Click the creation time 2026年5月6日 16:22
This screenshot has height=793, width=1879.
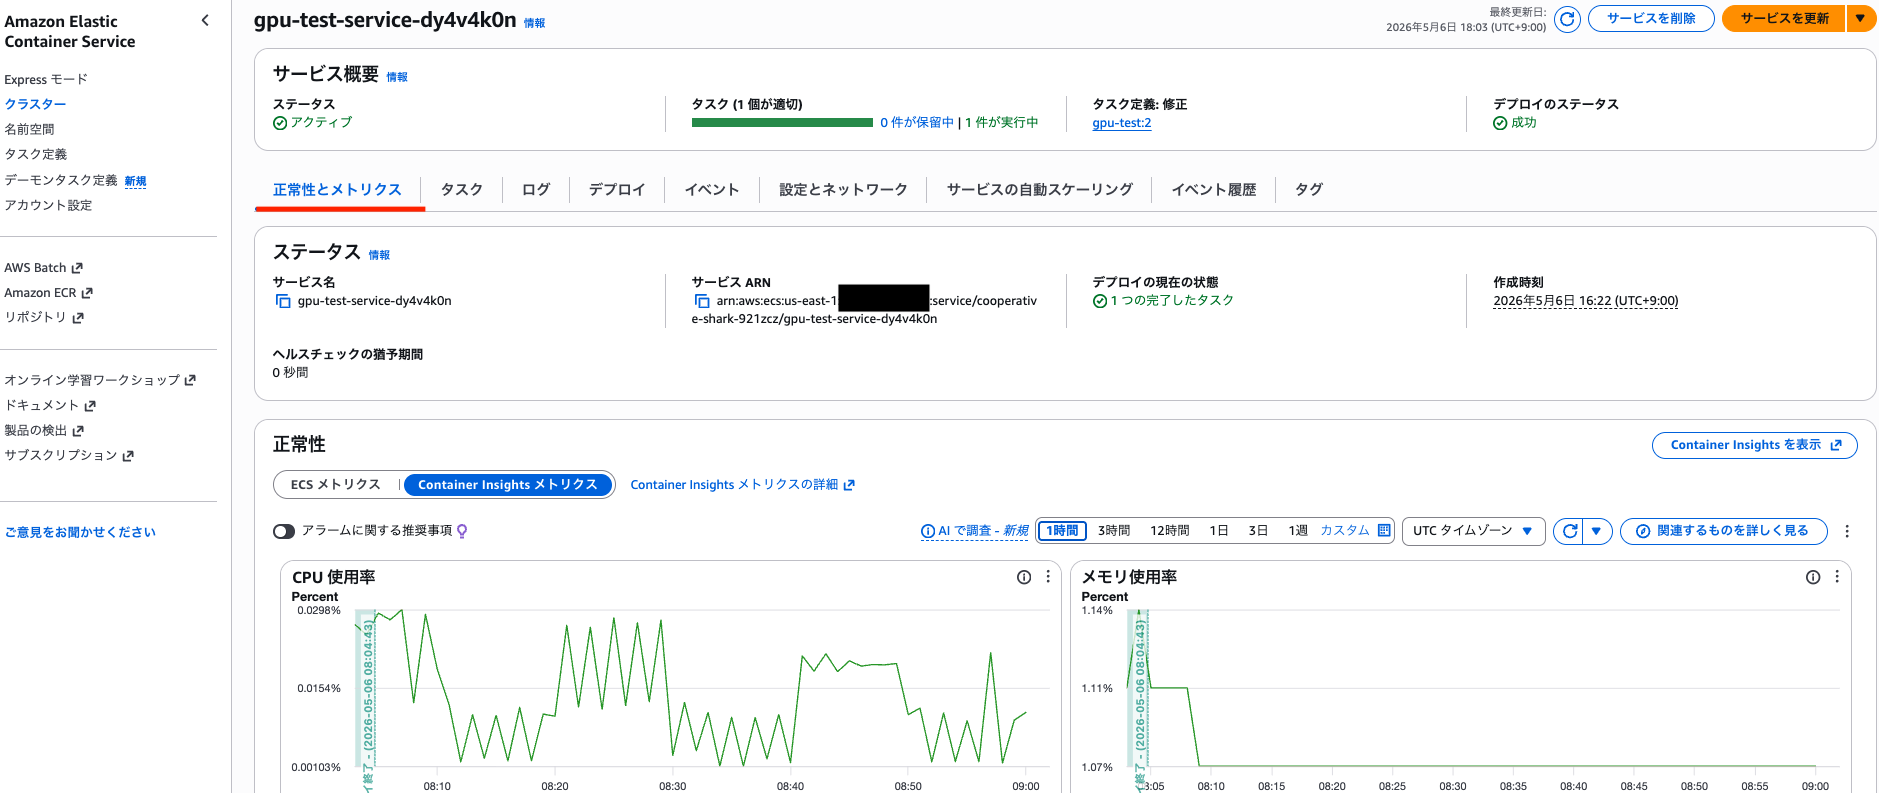(x=1585, y=300)
